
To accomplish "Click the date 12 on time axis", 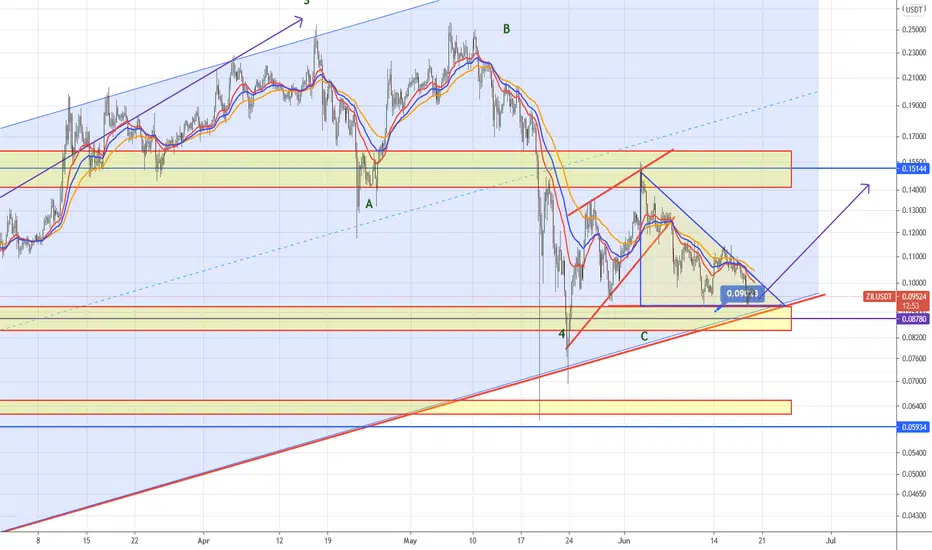I will [279, 541].
